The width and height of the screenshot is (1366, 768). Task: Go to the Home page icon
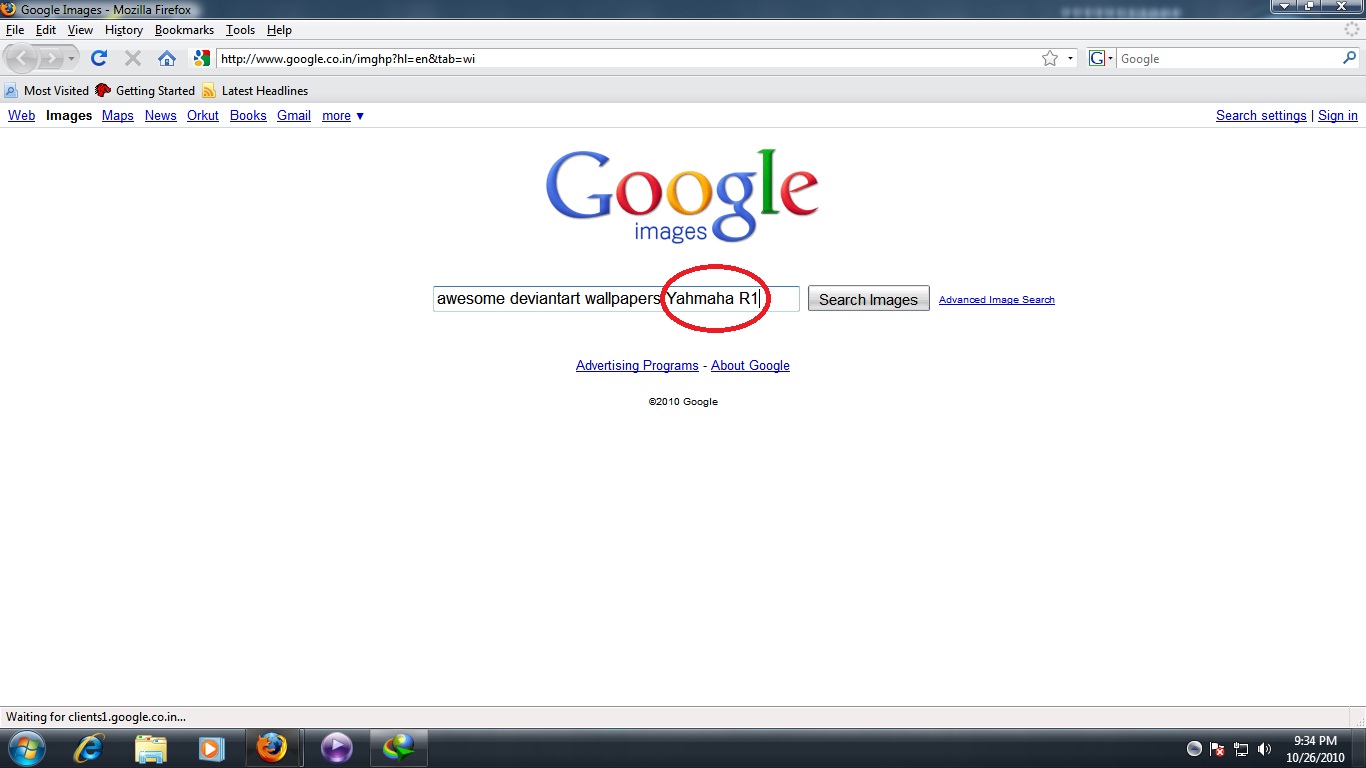167,58
